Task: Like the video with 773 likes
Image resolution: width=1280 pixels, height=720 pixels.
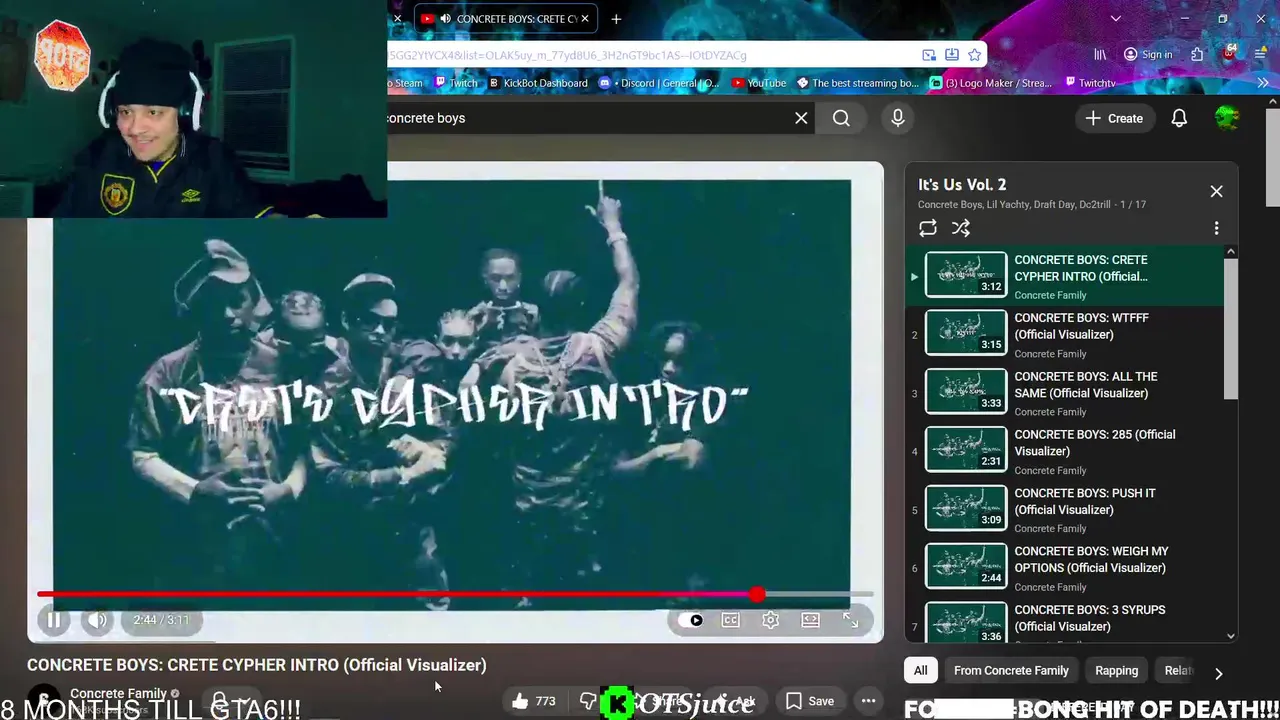Action: [534, 701]
